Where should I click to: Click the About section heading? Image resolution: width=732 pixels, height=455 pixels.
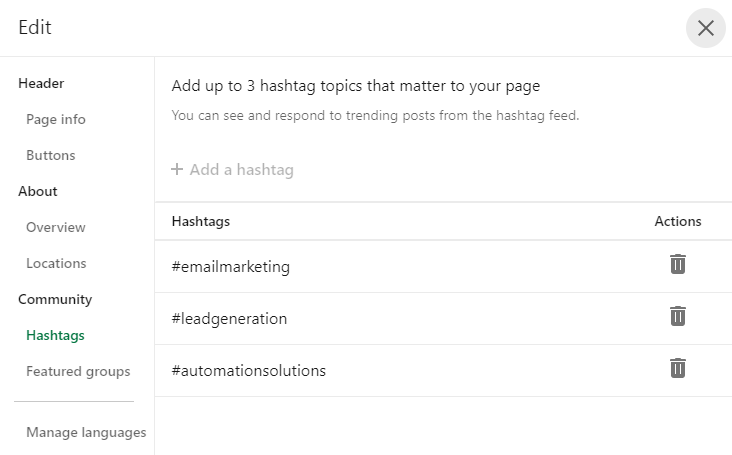(x=38, y=191)
